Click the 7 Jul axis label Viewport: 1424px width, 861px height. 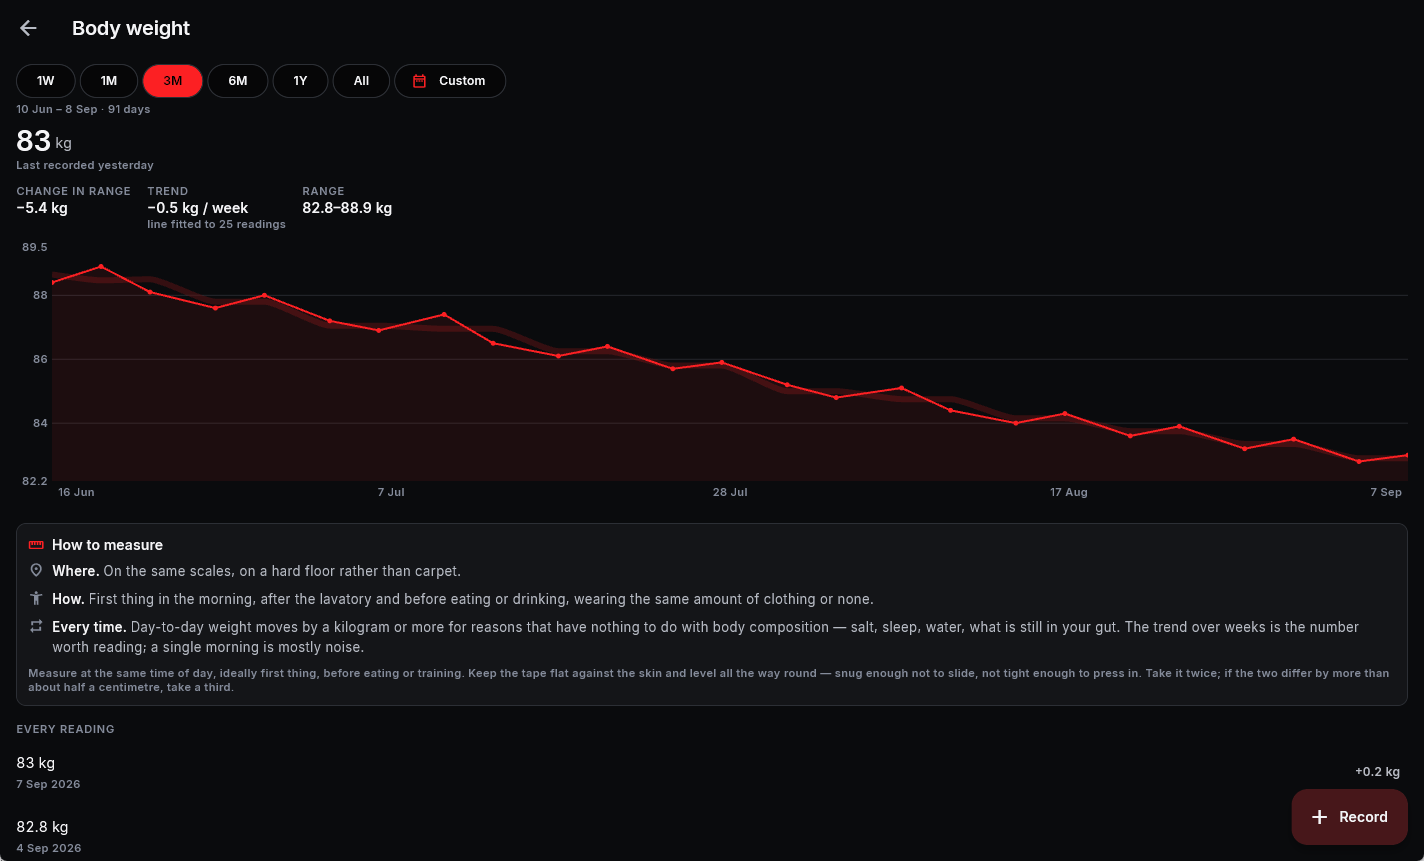[x=391, y=492]
